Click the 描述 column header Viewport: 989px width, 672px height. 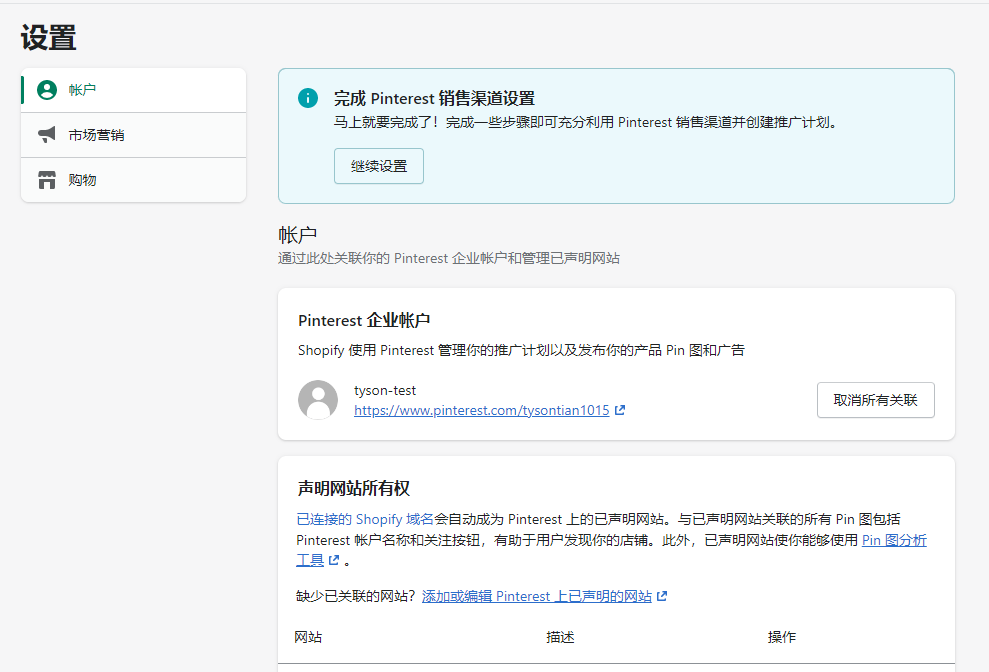point(560,637)
